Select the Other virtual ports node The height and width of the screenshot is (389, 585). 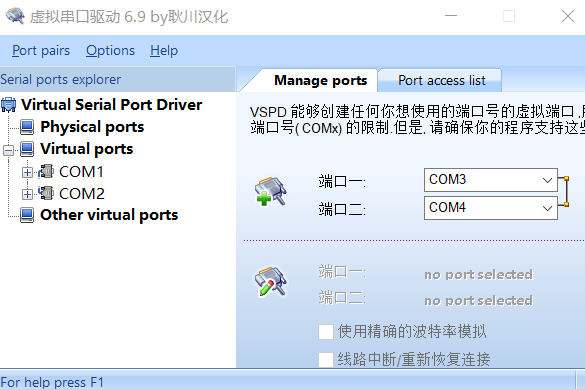tap(109, 215)
